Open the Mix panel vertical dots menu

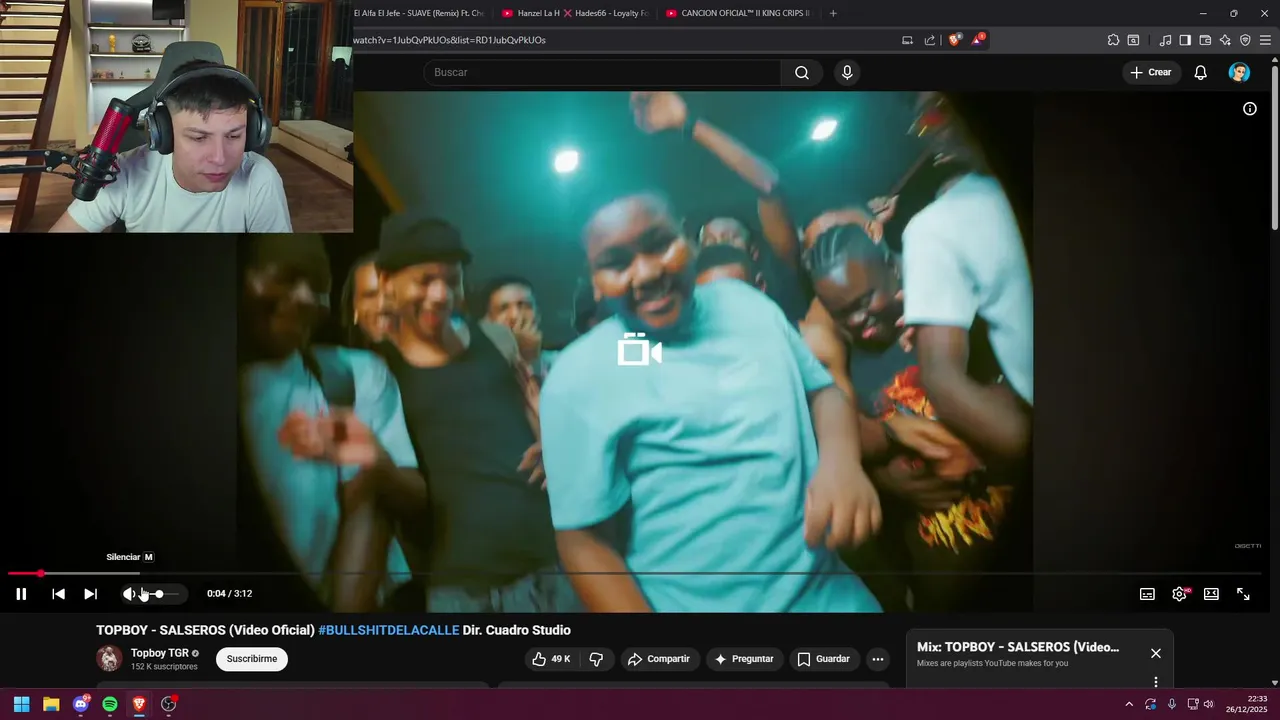1156,682
